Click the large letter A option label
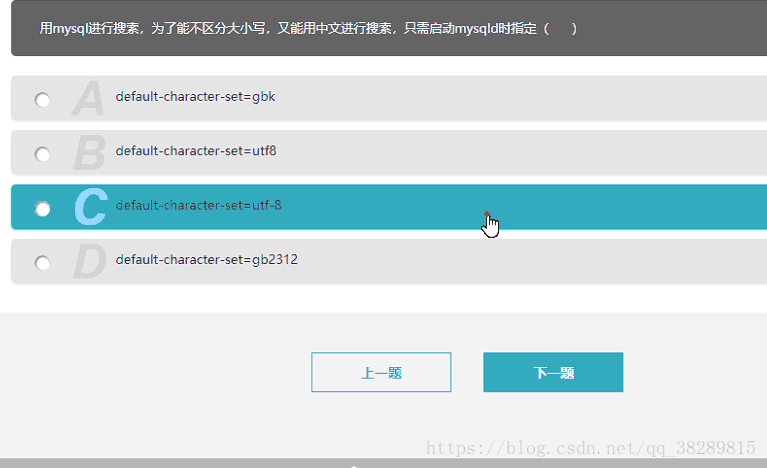The width and height of the screenshot is (767, 468). pyautogui.click(x=88, y=98)
